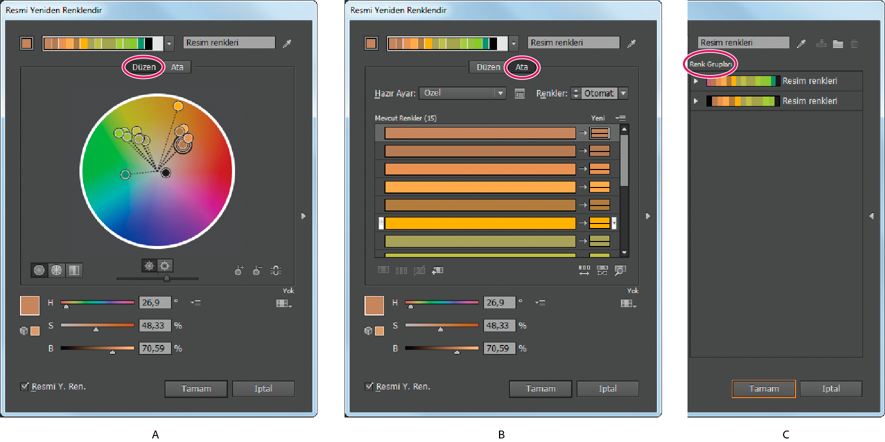Click new color group folder icon
This screenshot has width=885, height=442.
tap(838, 43)
